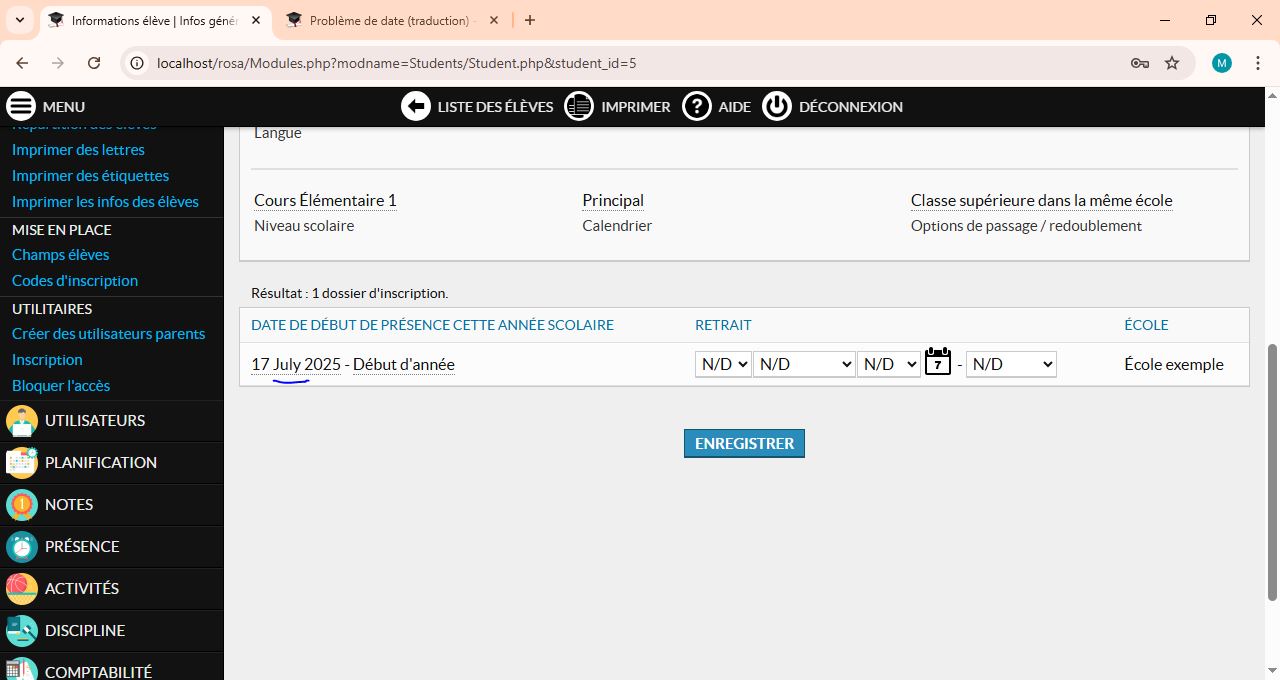Sort by Date de début de présence column

[432, 325]
